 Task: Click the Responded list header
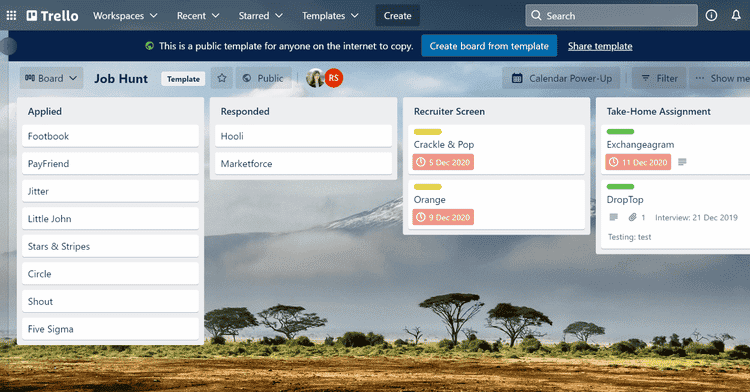pos(245,111)
